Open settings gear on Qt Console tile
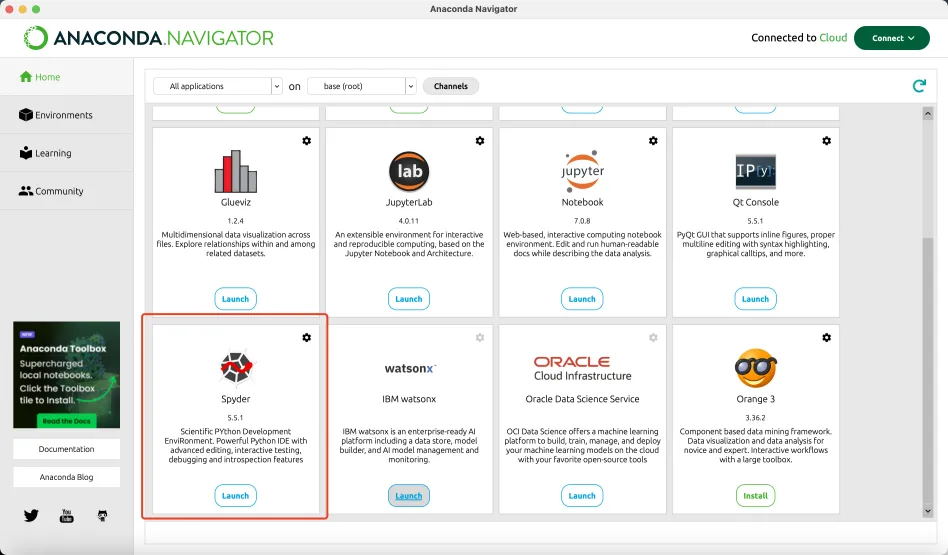 826,141
